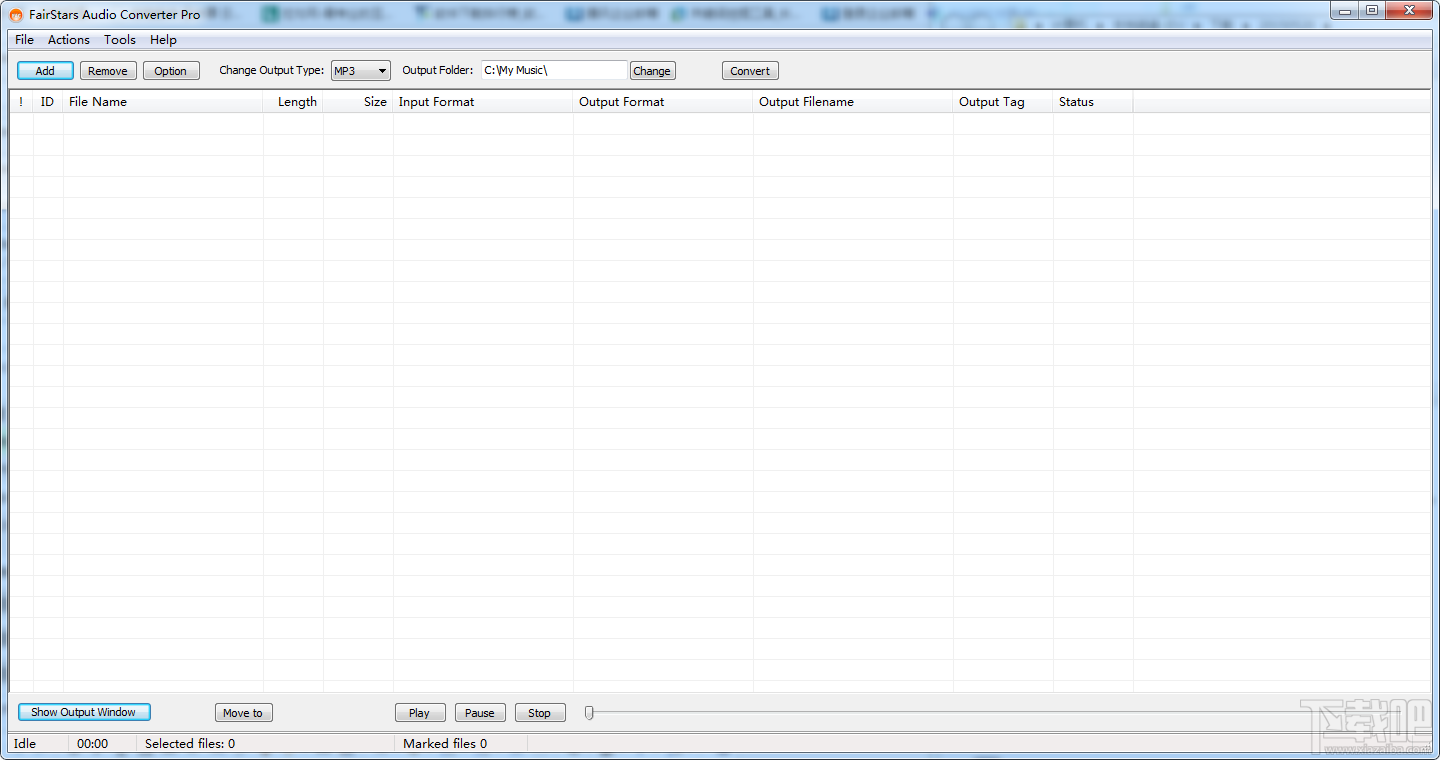Click the Add button
This screenshot has width=1440, height=760.
(45, 71)
